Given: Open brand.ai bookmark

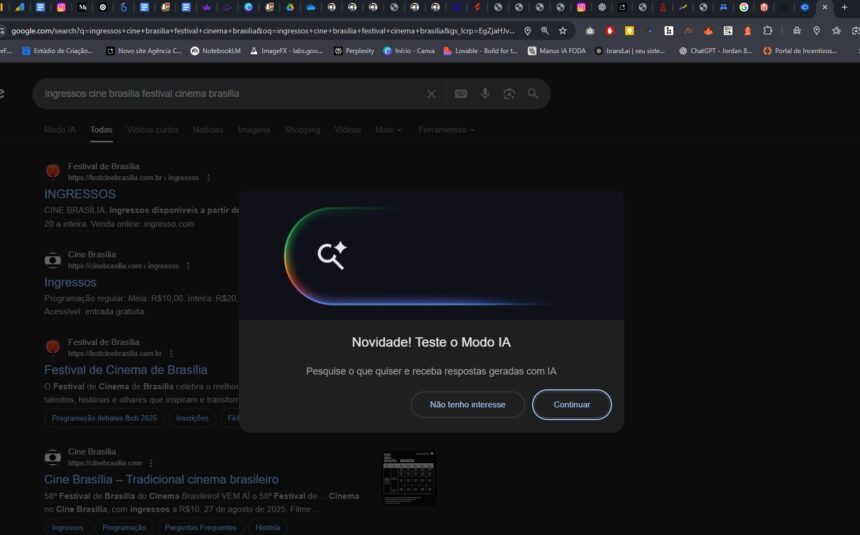Looking at the screenshot, I should pos(630,51).
